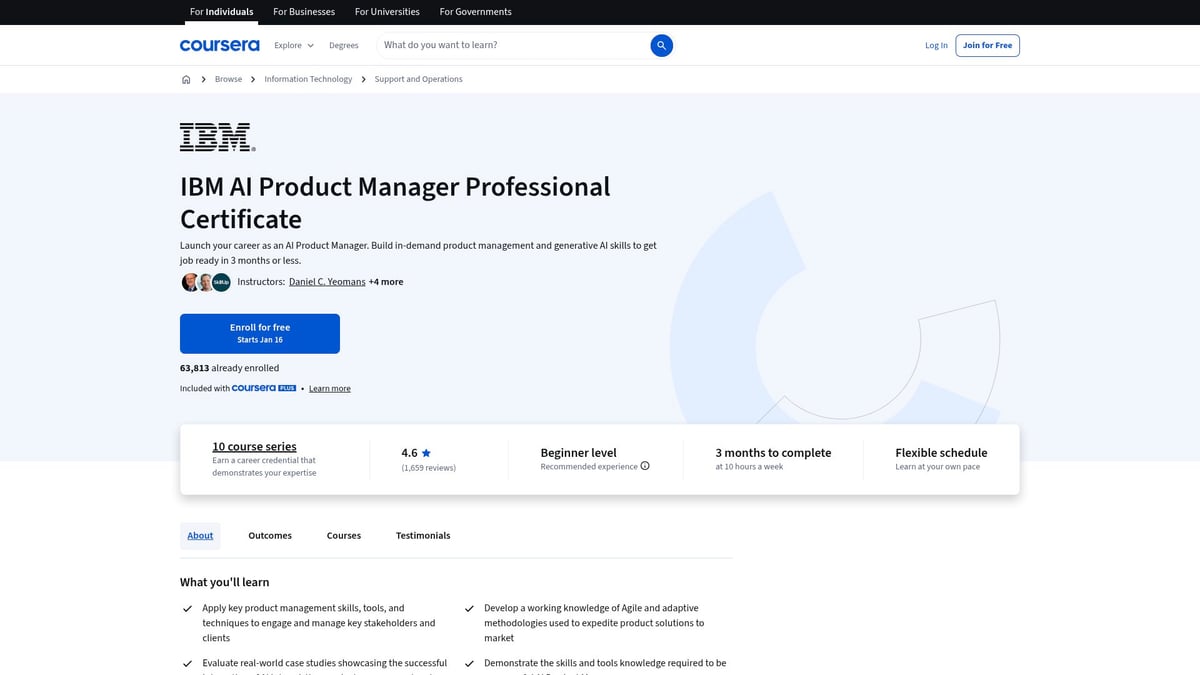The height and width of the screenshot is (675, 1200).
Task: Click the 'Recommended experience' text
Action: click(x=589, y=466)
